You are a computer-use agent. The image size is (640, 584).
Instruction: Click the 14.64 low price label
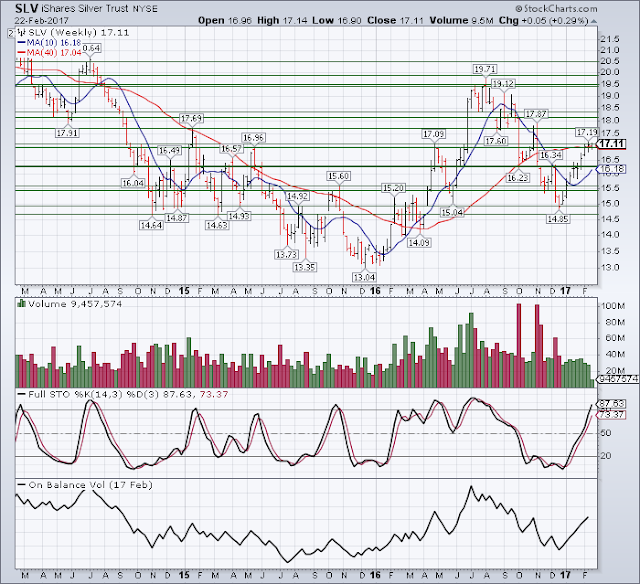[151, 225]
